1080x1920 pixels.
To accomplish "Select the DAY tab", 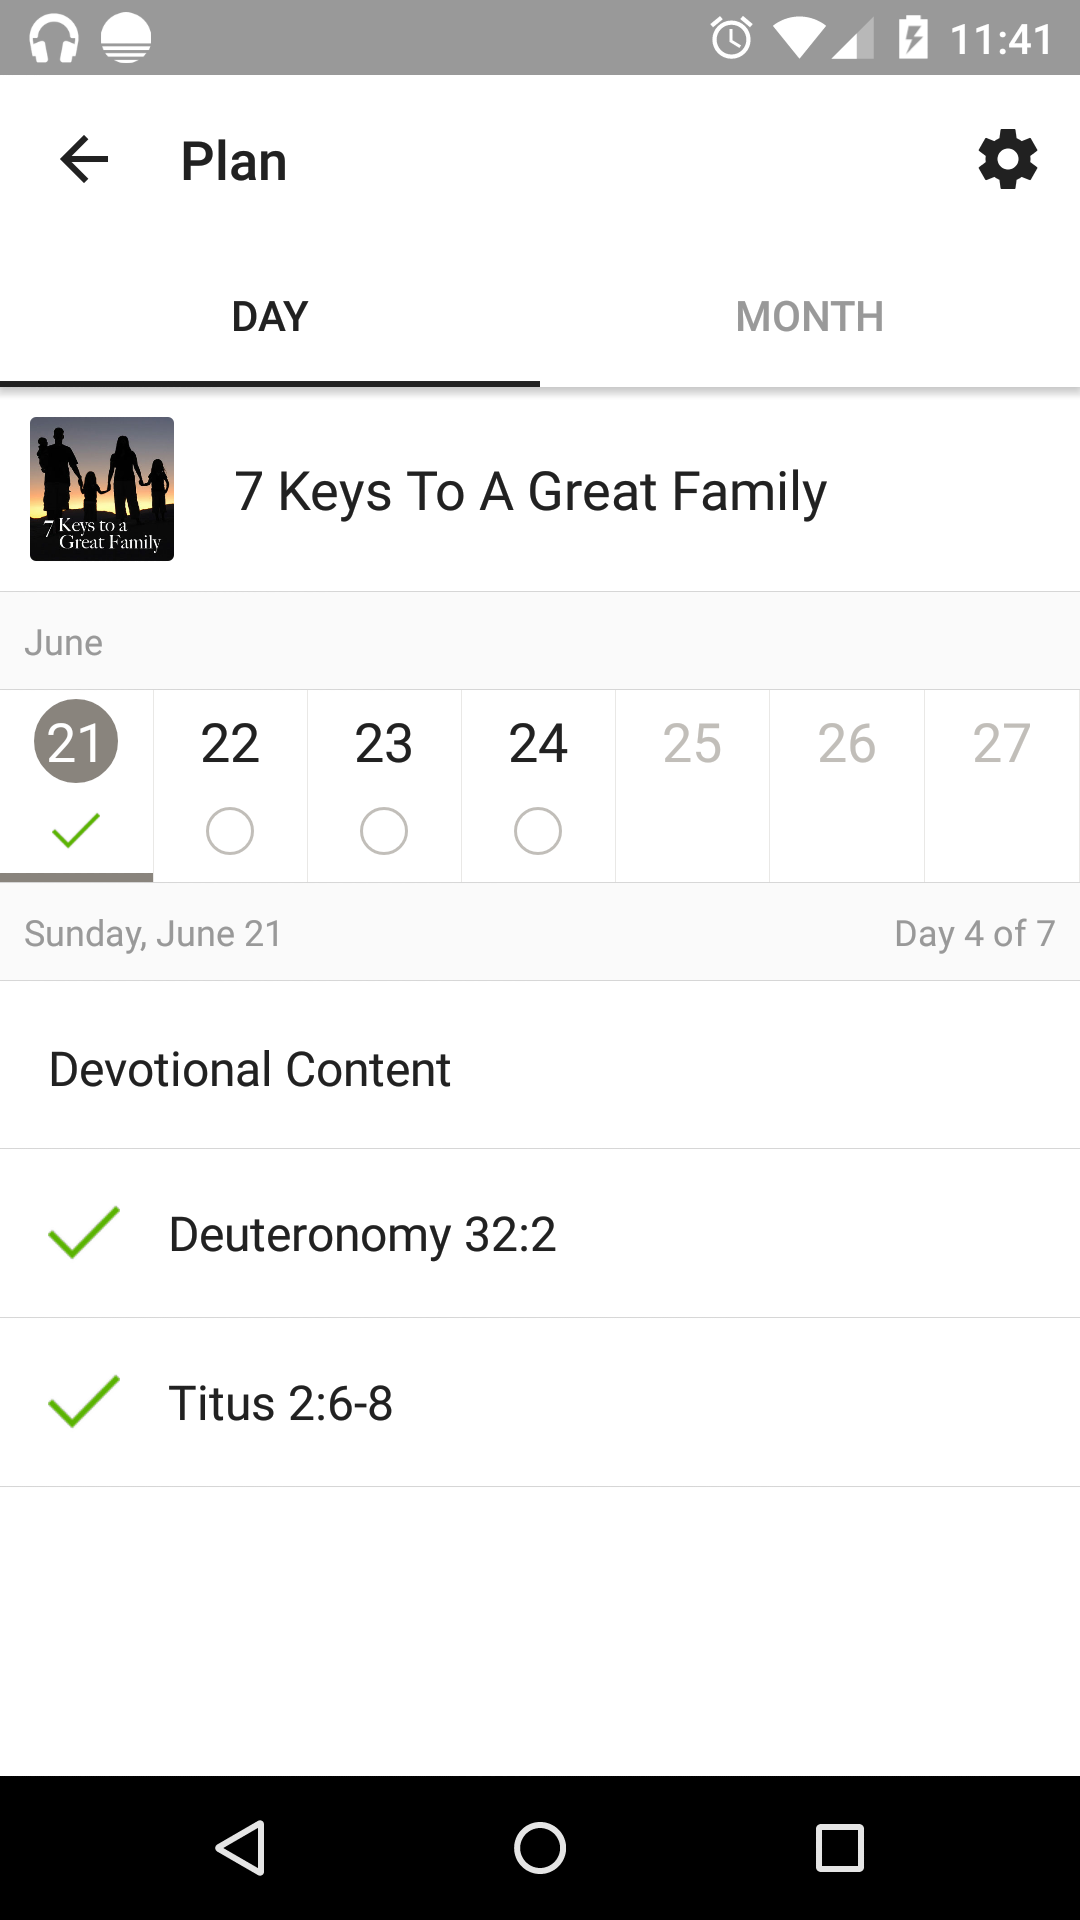I will point(270,317).
